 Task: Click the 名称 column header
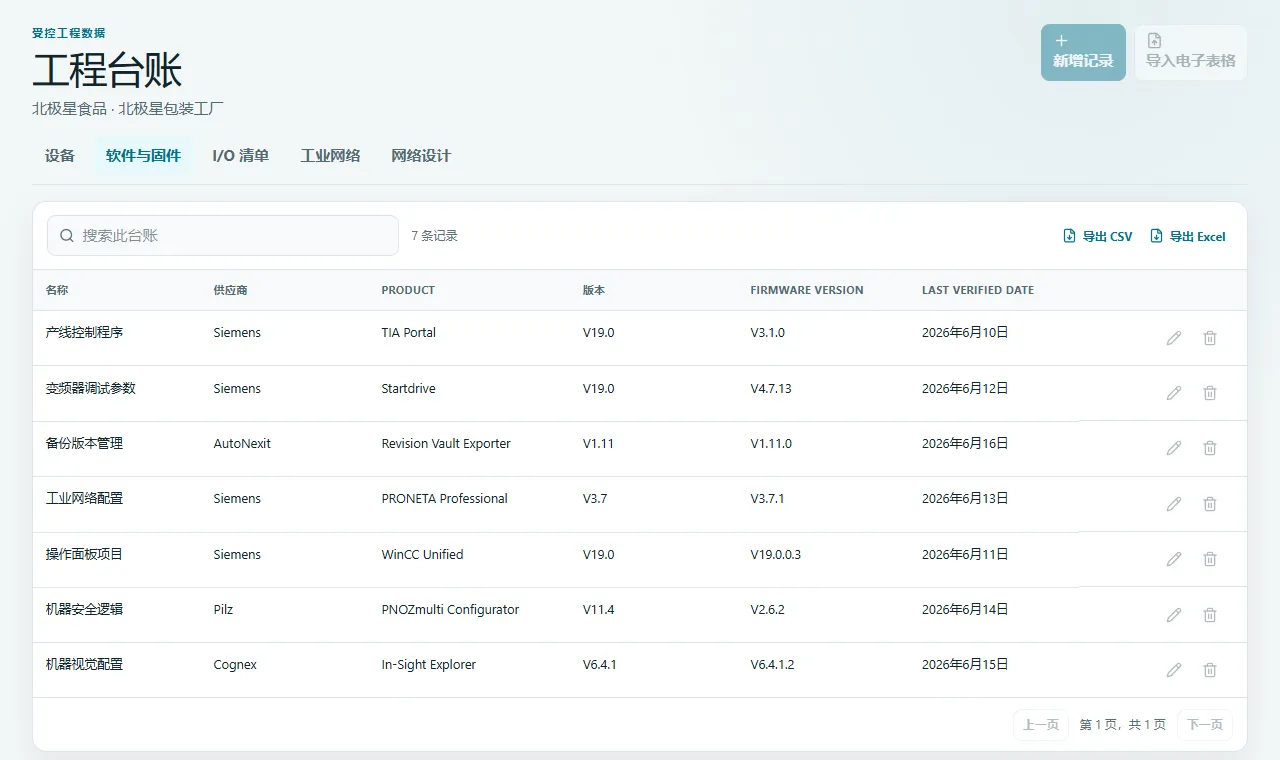tap(57, 290)
